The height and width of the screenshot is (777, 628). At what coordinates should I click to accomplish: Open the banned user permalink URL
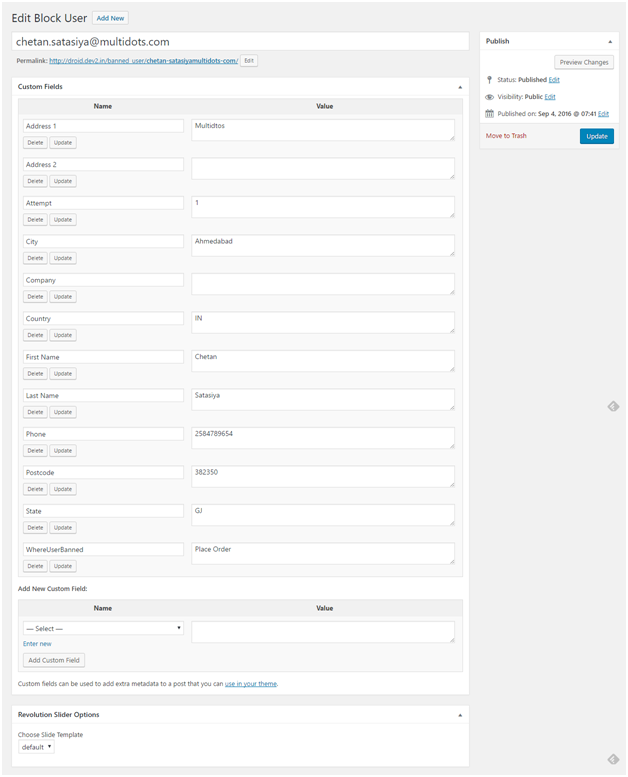(143, 61)
